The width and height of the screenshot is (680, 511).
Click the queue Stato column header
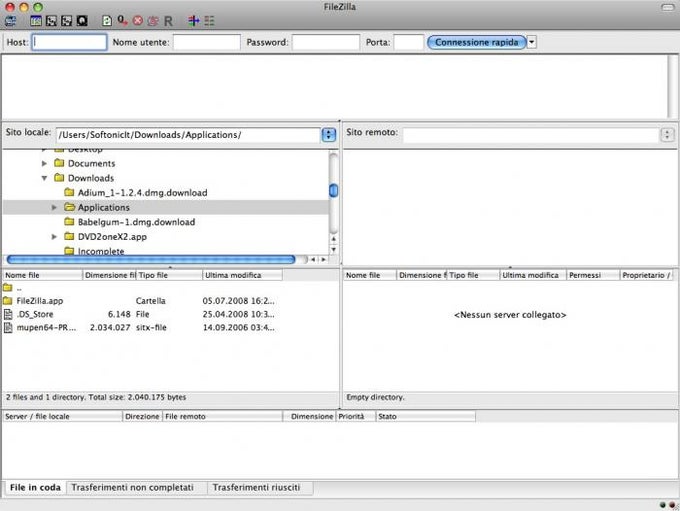425,416
